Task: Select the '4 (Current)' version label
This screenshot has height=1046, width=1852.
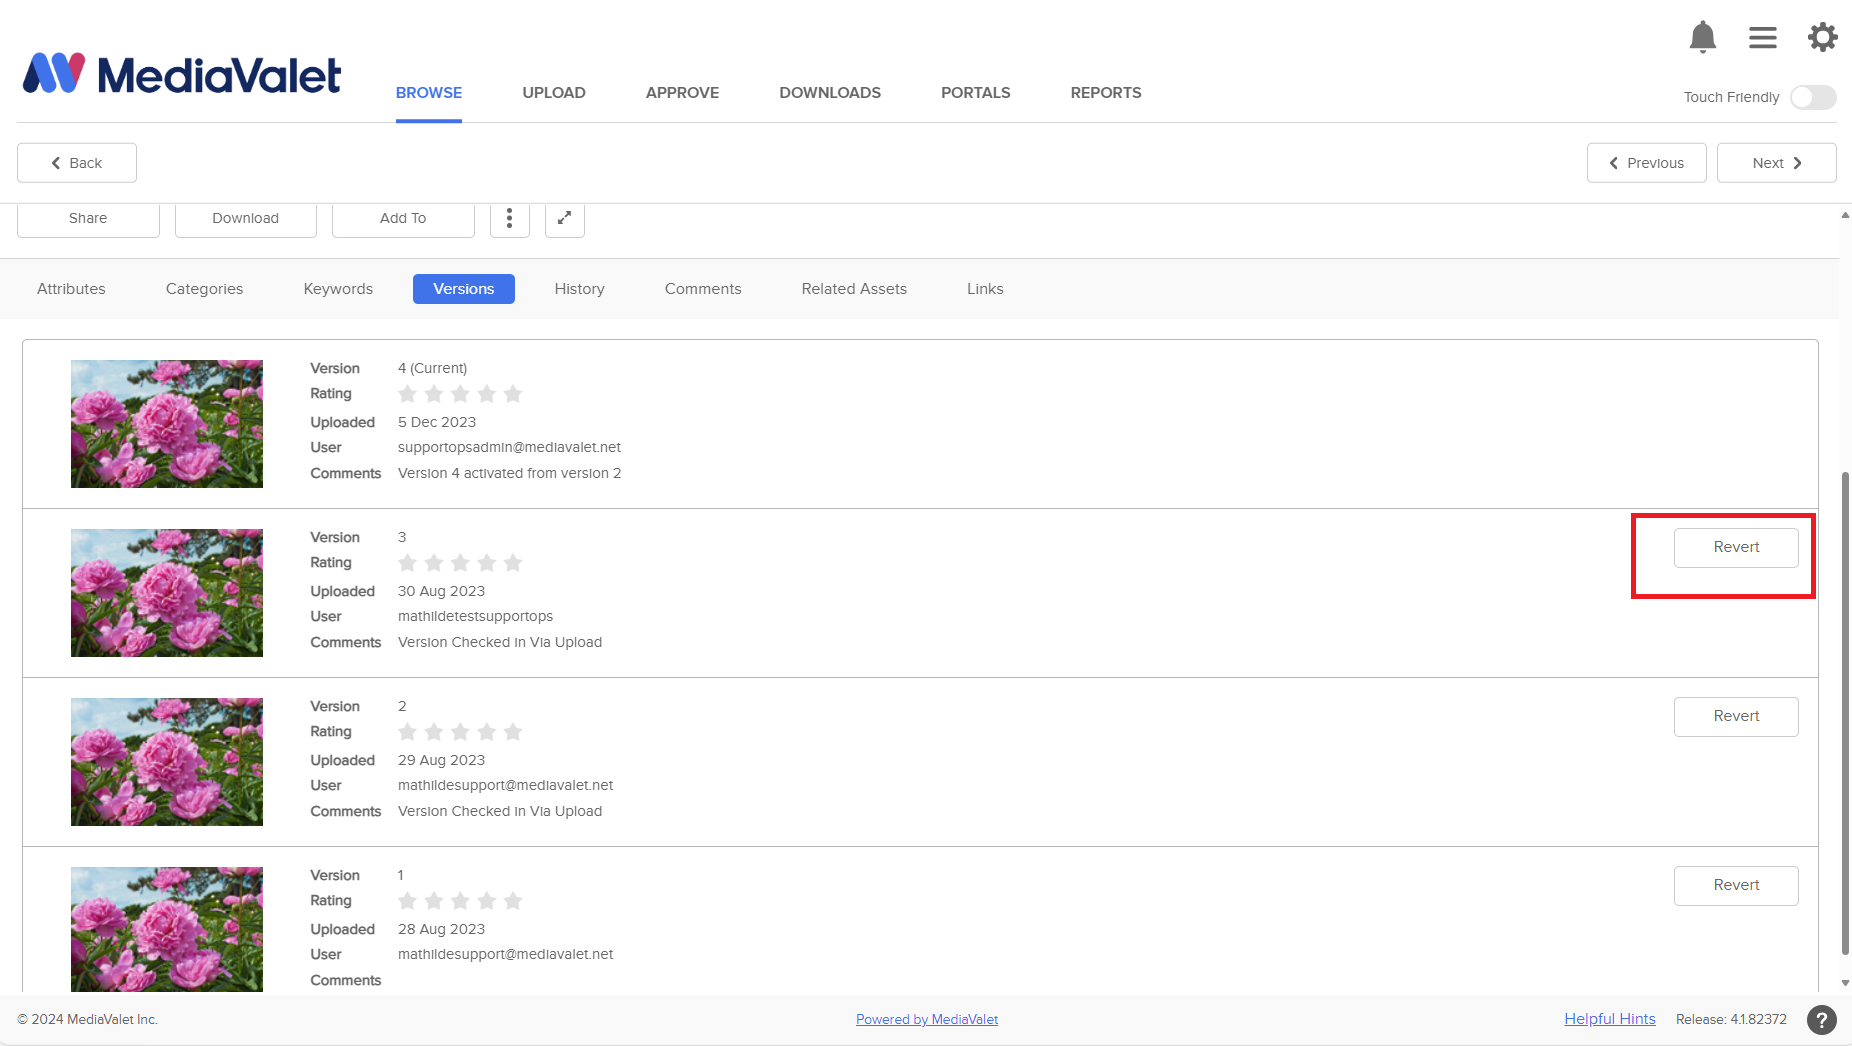Action: [432, 369]
